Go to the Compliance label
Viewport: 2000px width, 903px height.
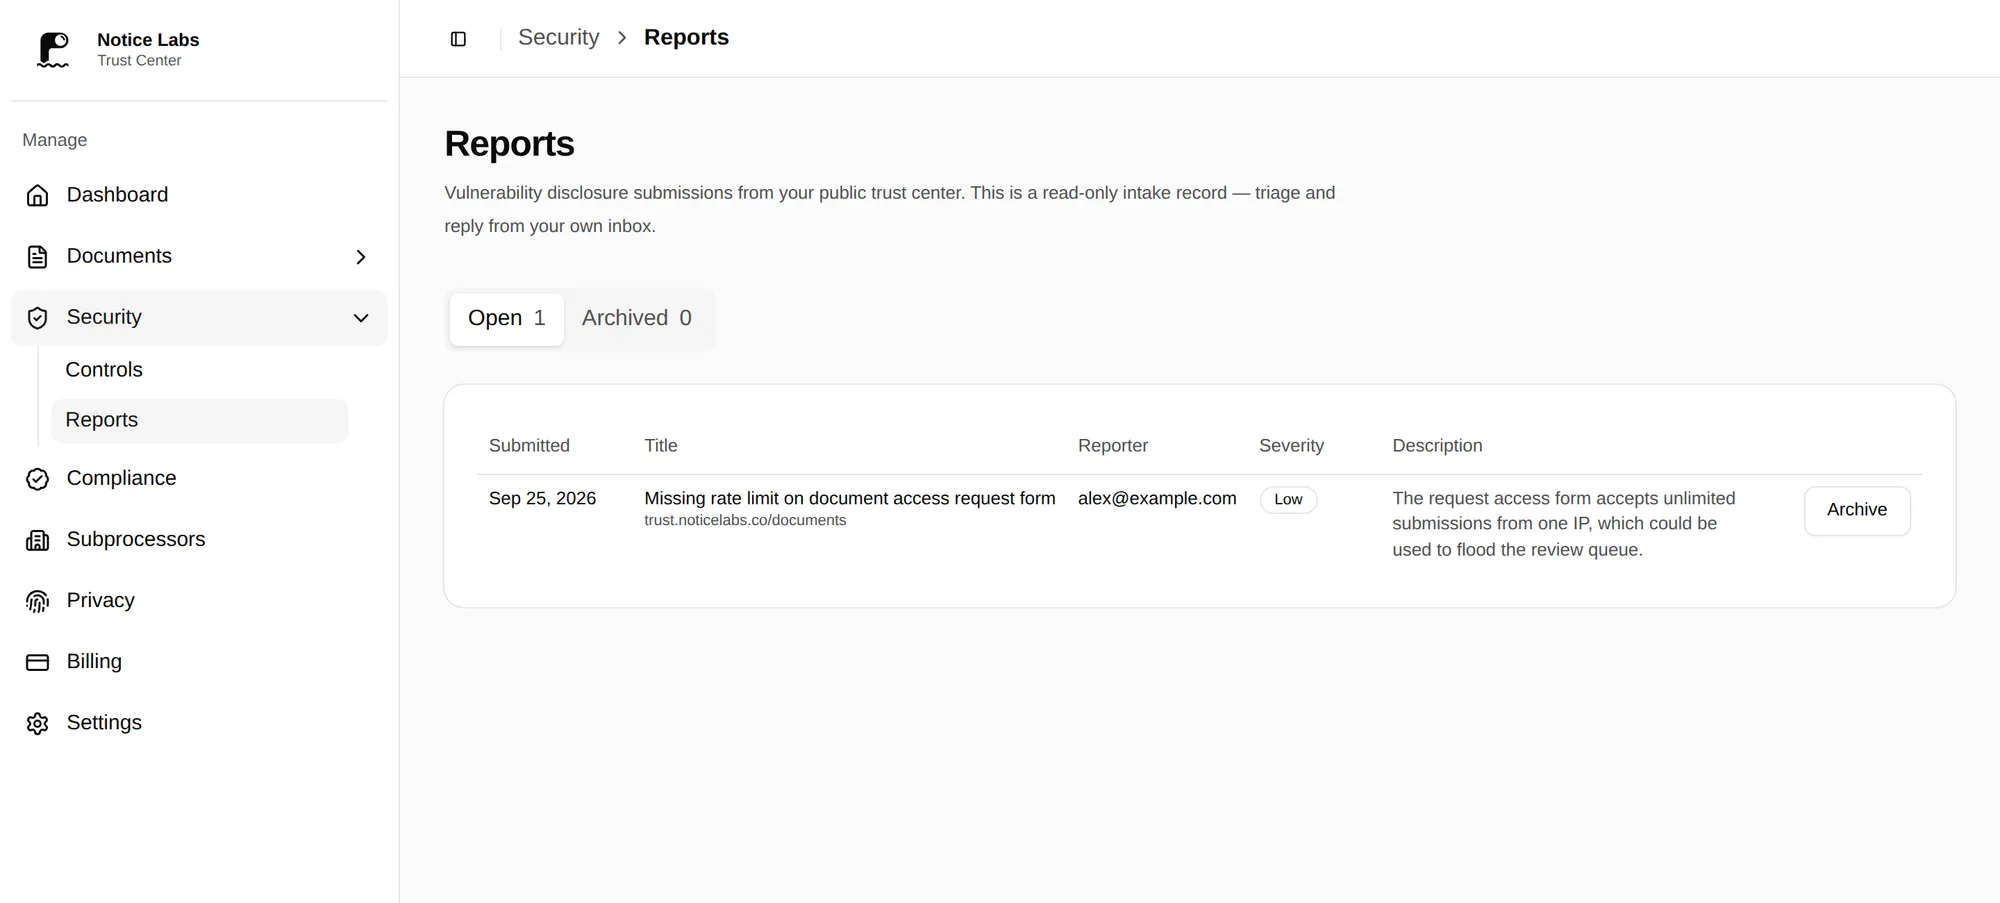tap(121, 478)
